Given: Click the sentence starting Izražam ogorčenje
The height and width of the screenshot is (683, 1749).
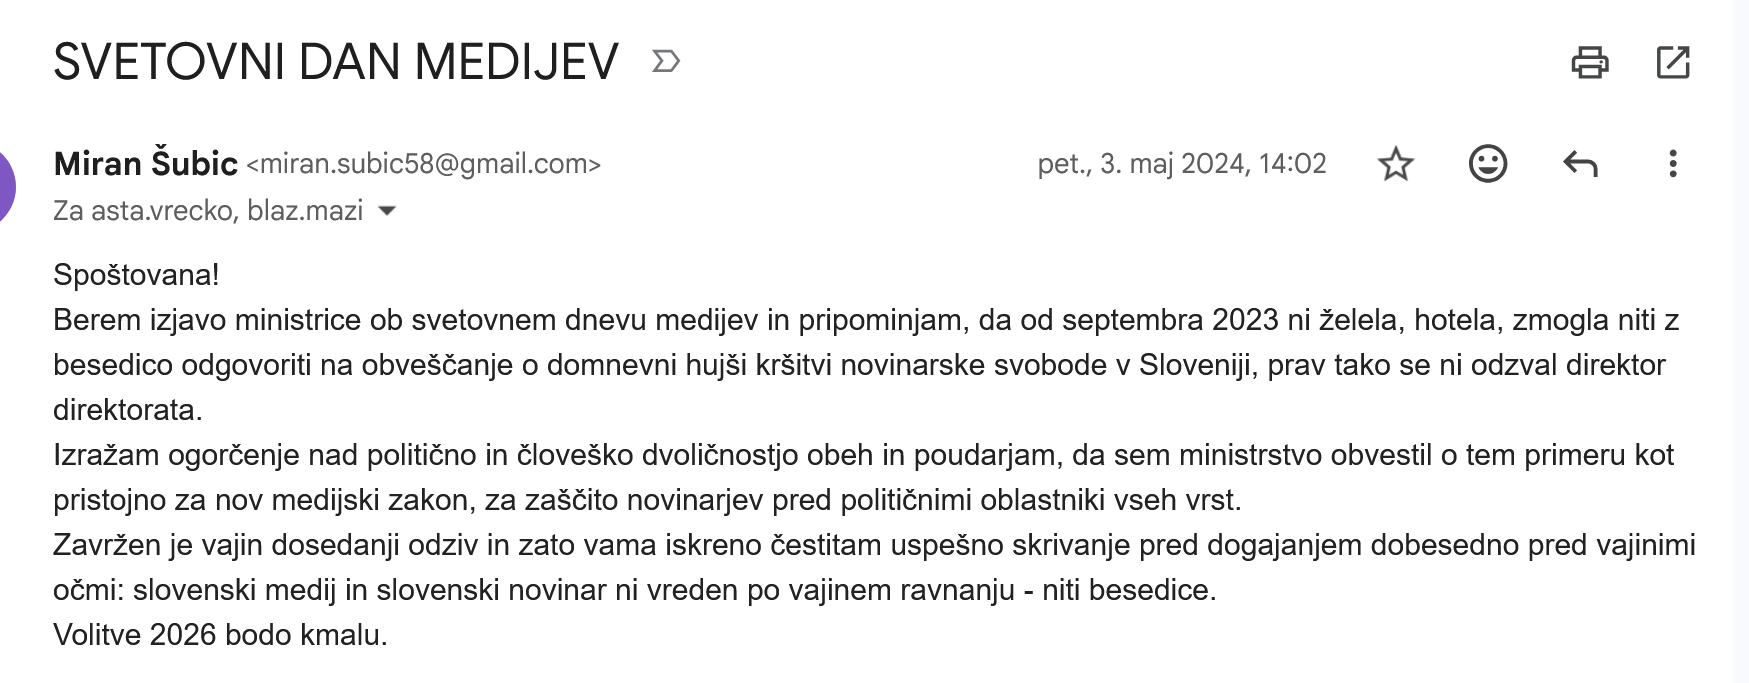Looking at the screenshot, I should 863,477.
